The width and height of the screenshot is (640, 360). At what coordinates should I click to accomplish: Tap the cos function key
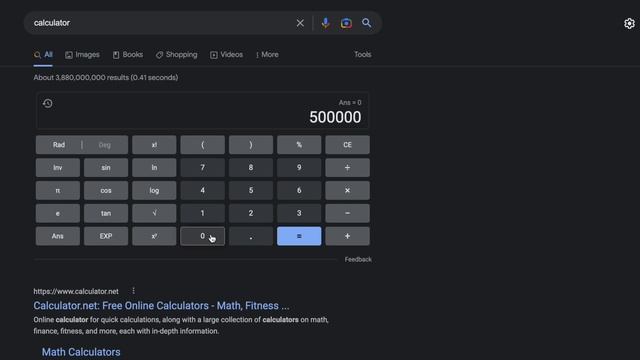coord(106,191)
